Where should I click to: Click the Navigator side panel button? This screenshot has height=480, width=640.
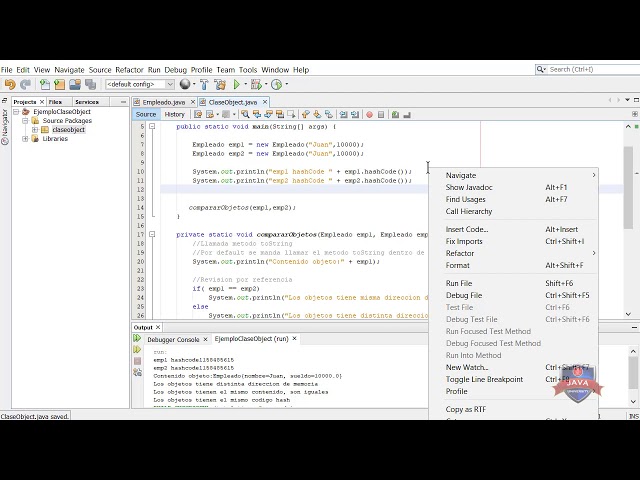click(x=5, y=127)
